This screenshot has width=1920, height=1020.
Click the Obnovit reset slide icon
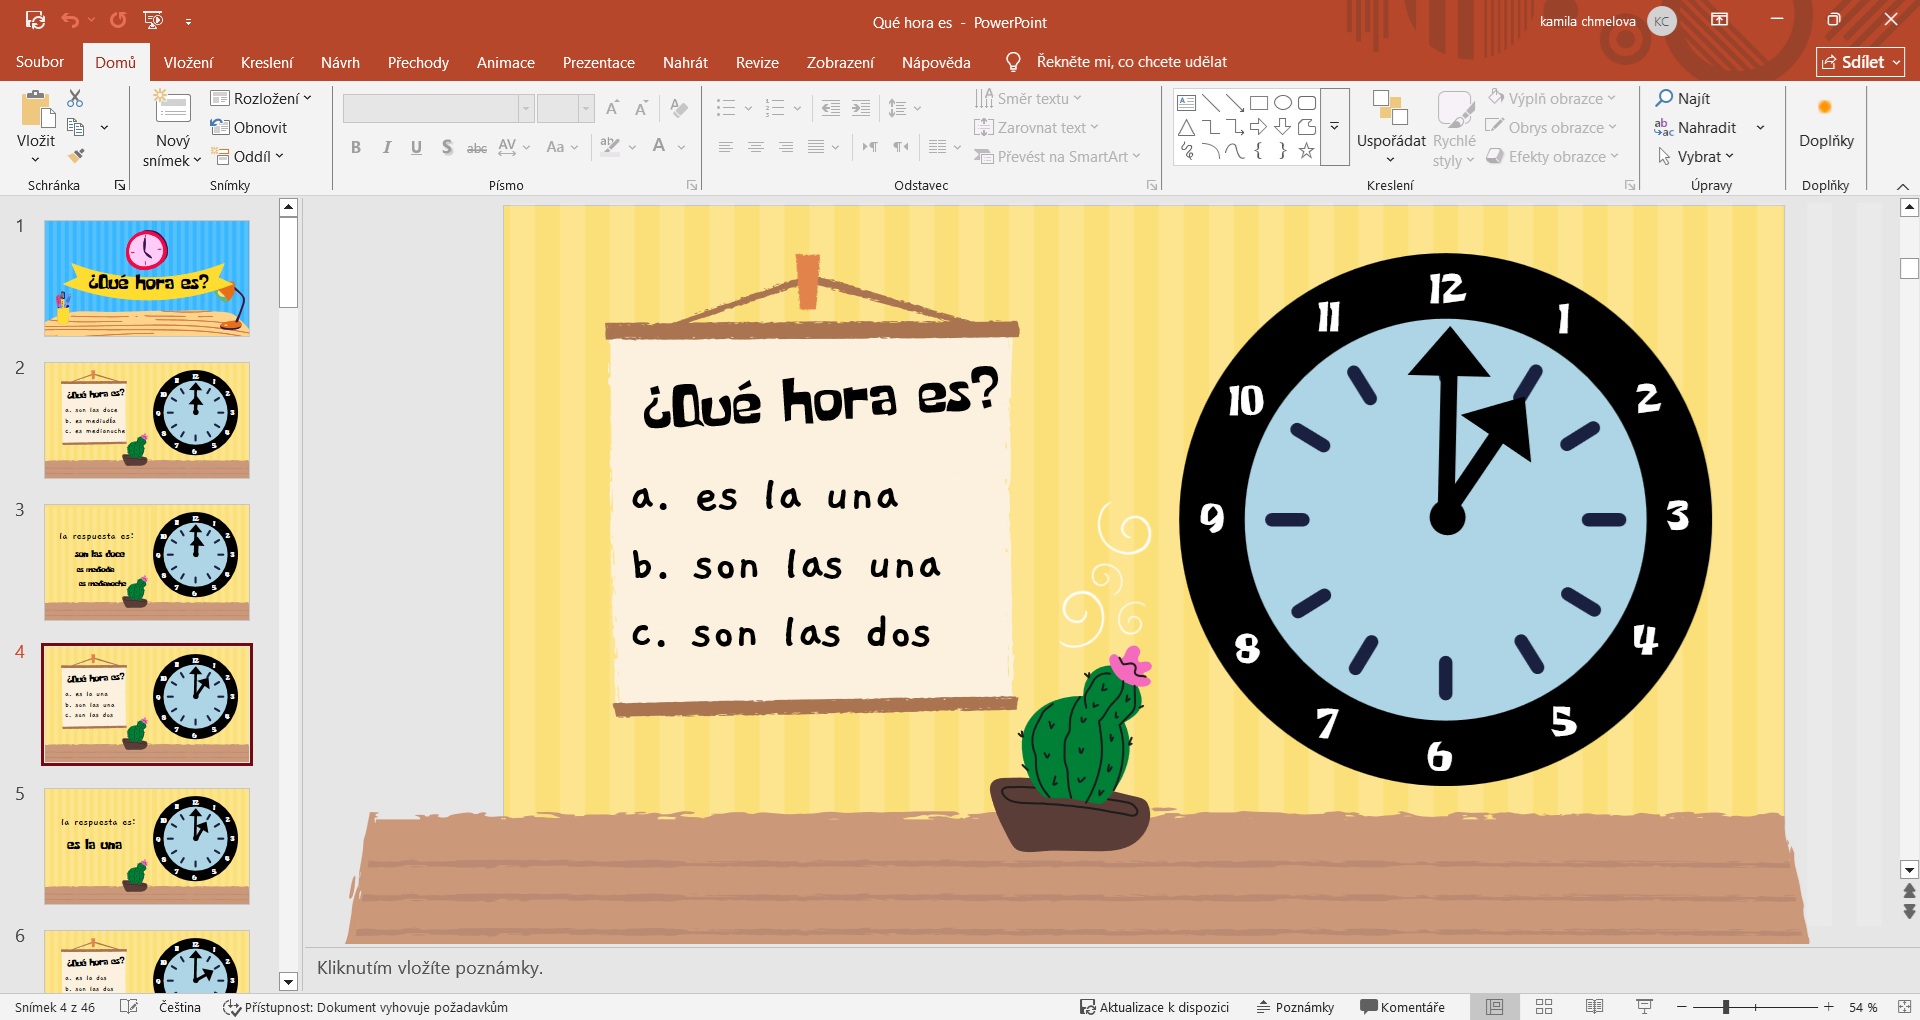click(x=249, y=127)
